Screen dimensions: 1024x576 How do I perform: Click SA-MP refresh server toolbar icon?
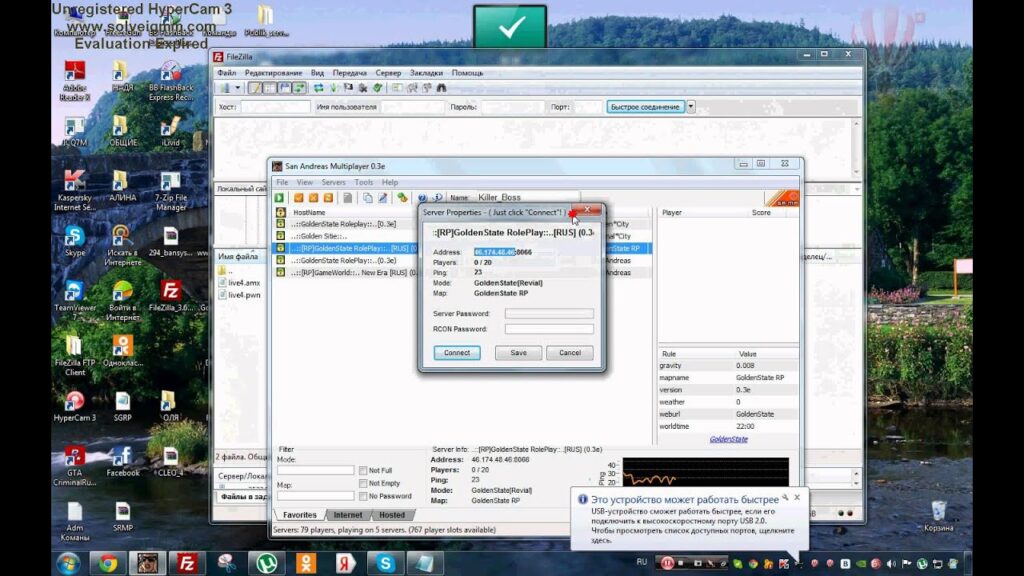click(328, 197)
